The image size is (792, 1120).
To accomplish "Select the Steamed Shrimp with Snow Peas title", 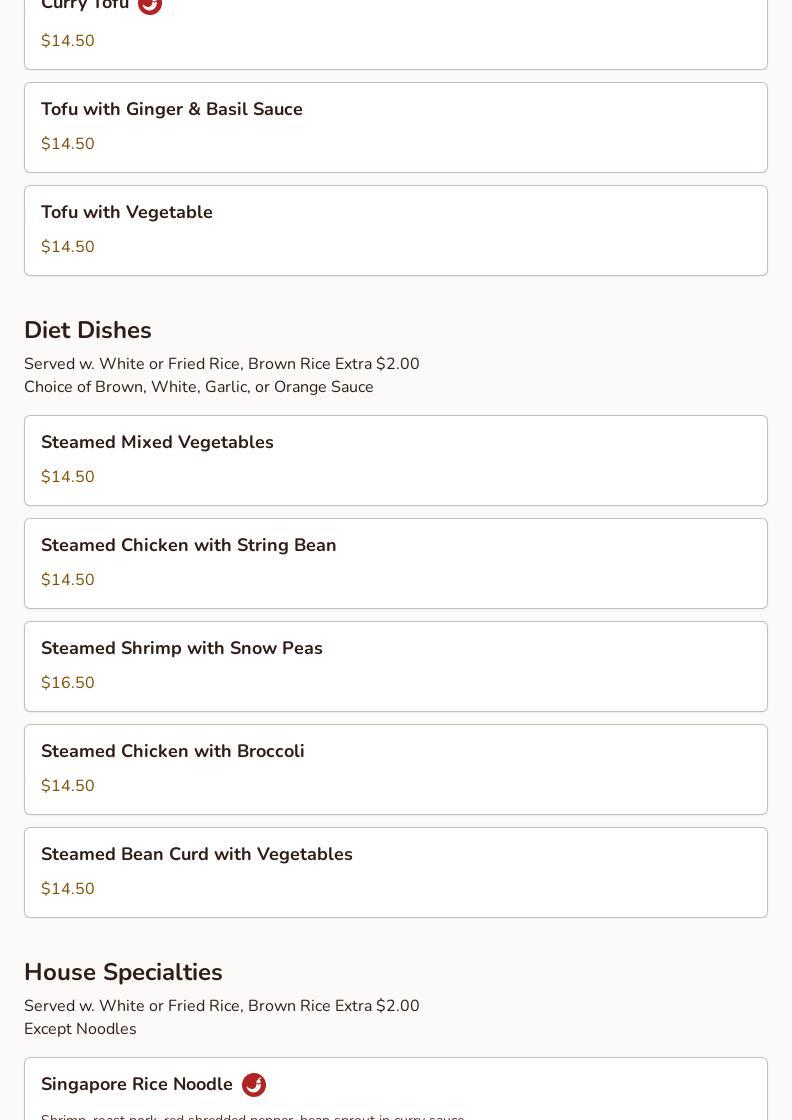I will (182, 649).
